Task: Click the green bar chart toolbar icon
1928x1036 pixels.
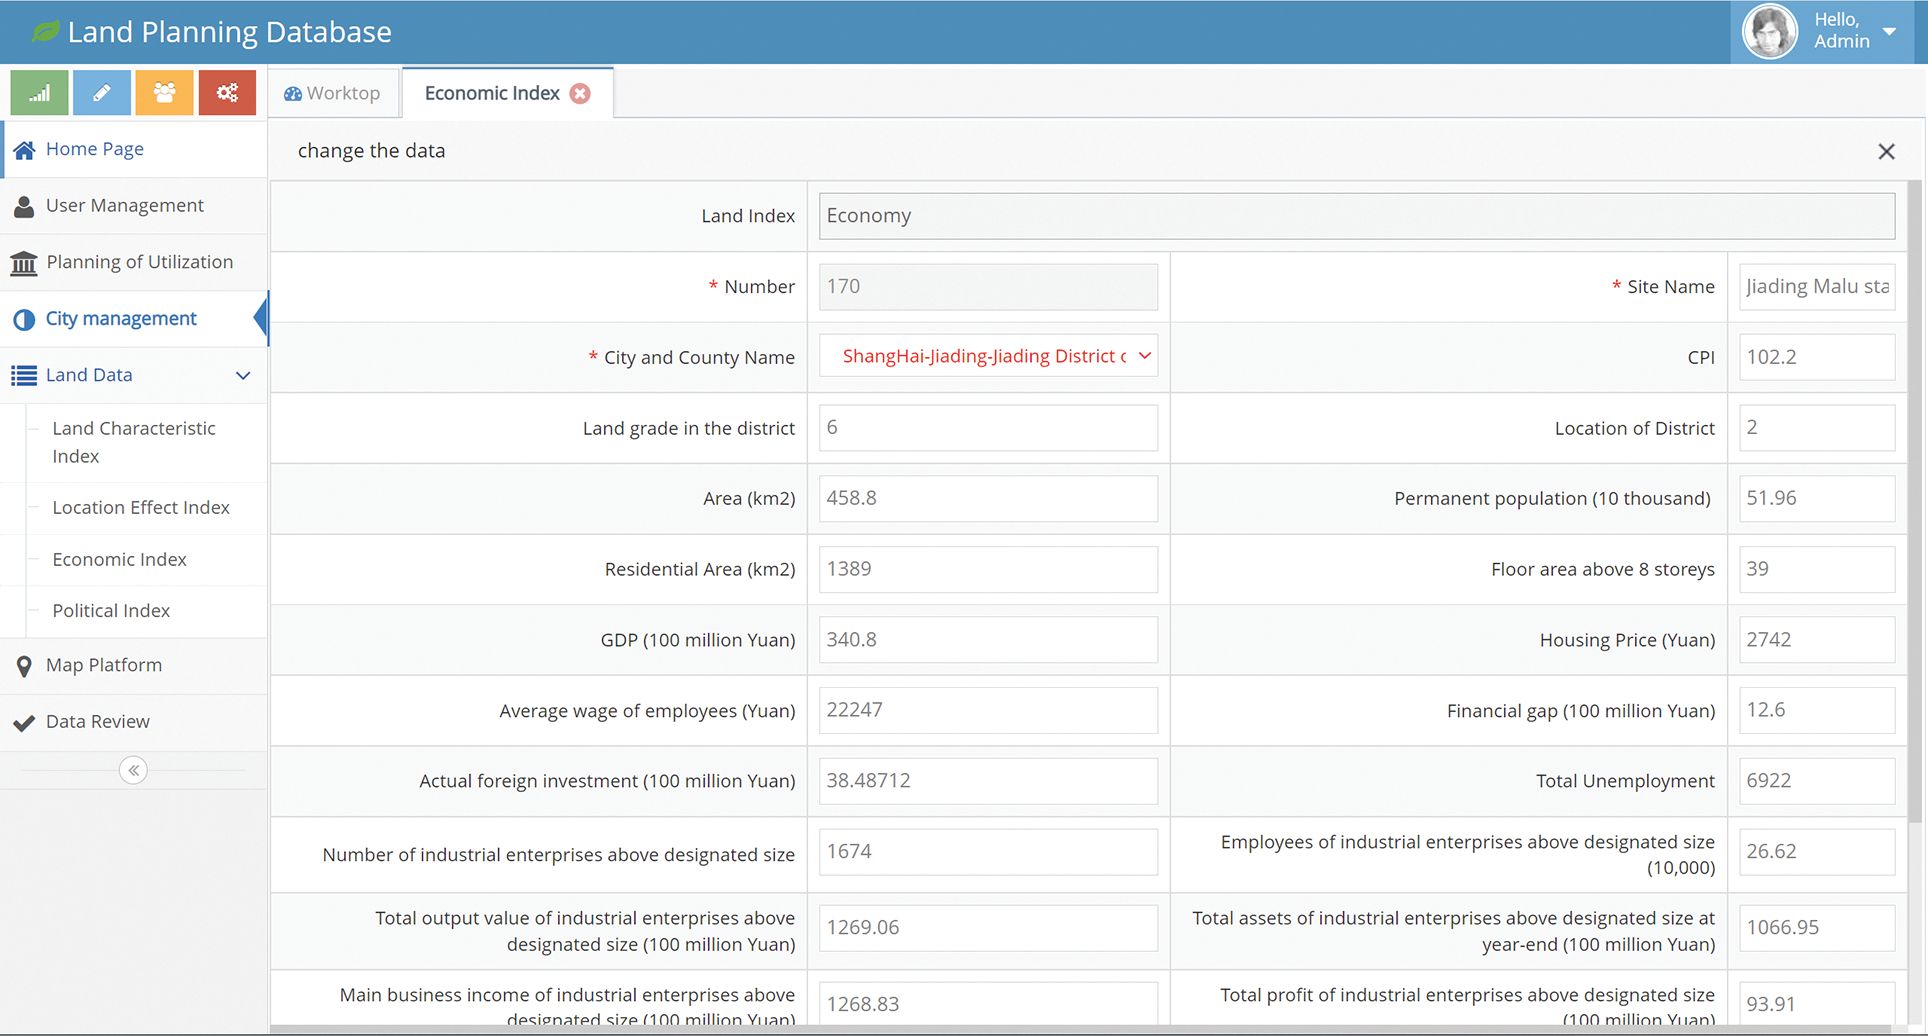Action: click(39, 93)
